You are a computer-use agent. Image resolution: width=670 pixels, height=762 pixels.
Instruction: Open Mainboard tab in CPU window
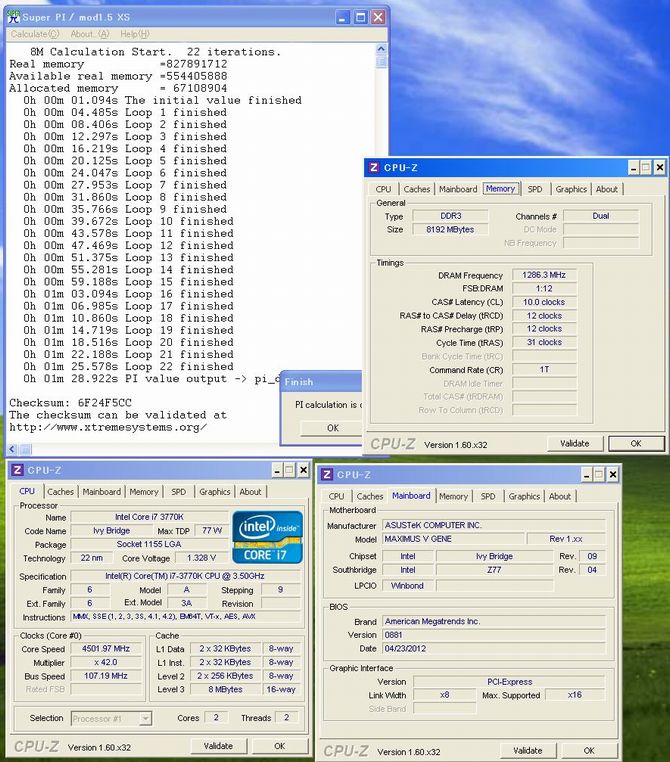coord(102,492)
